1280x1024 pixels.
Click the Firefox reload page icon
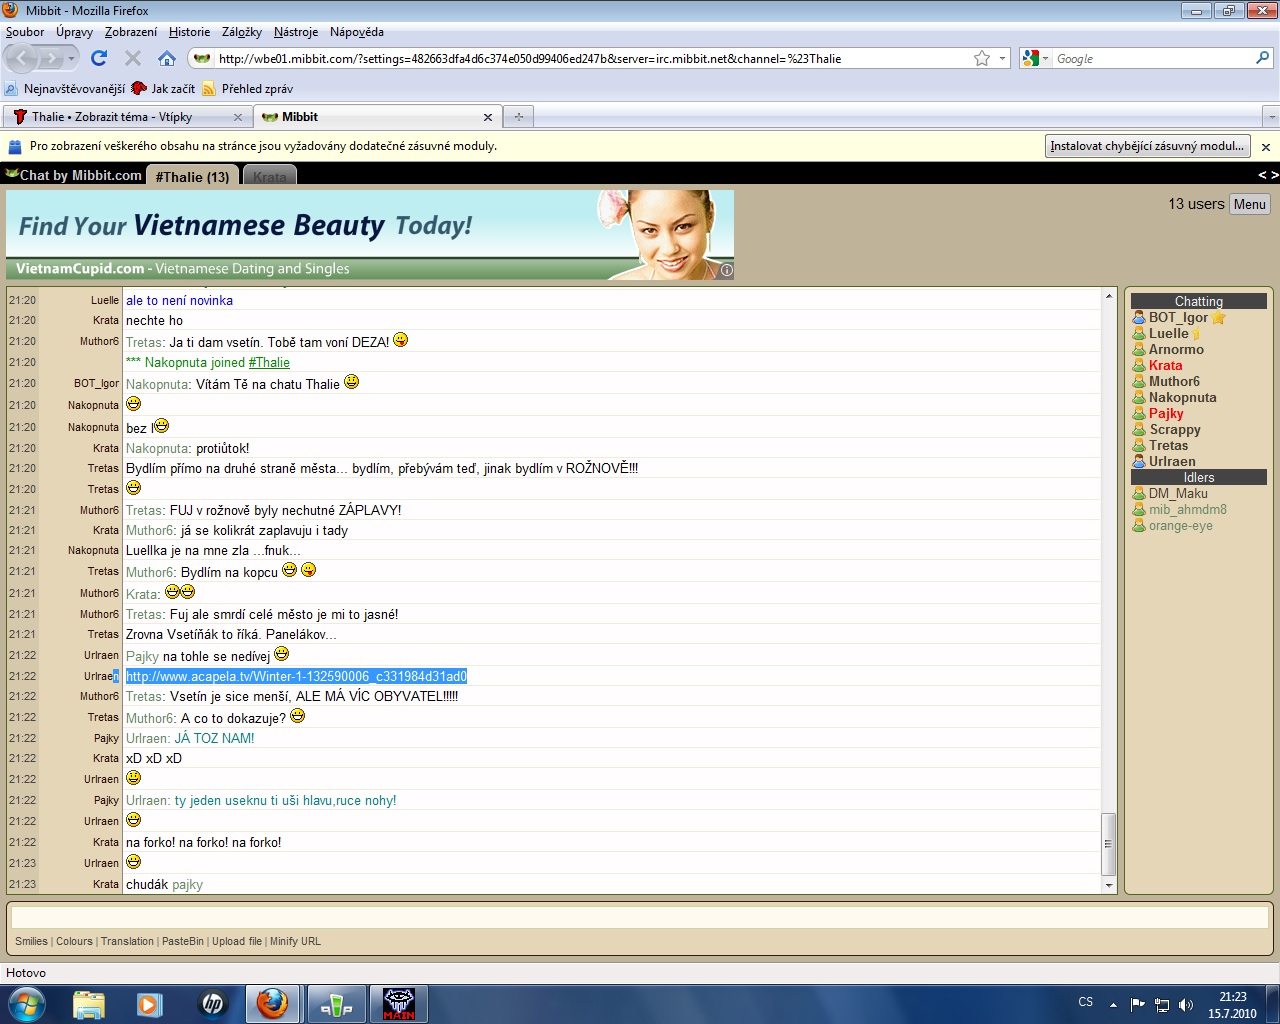coord(99,58)
